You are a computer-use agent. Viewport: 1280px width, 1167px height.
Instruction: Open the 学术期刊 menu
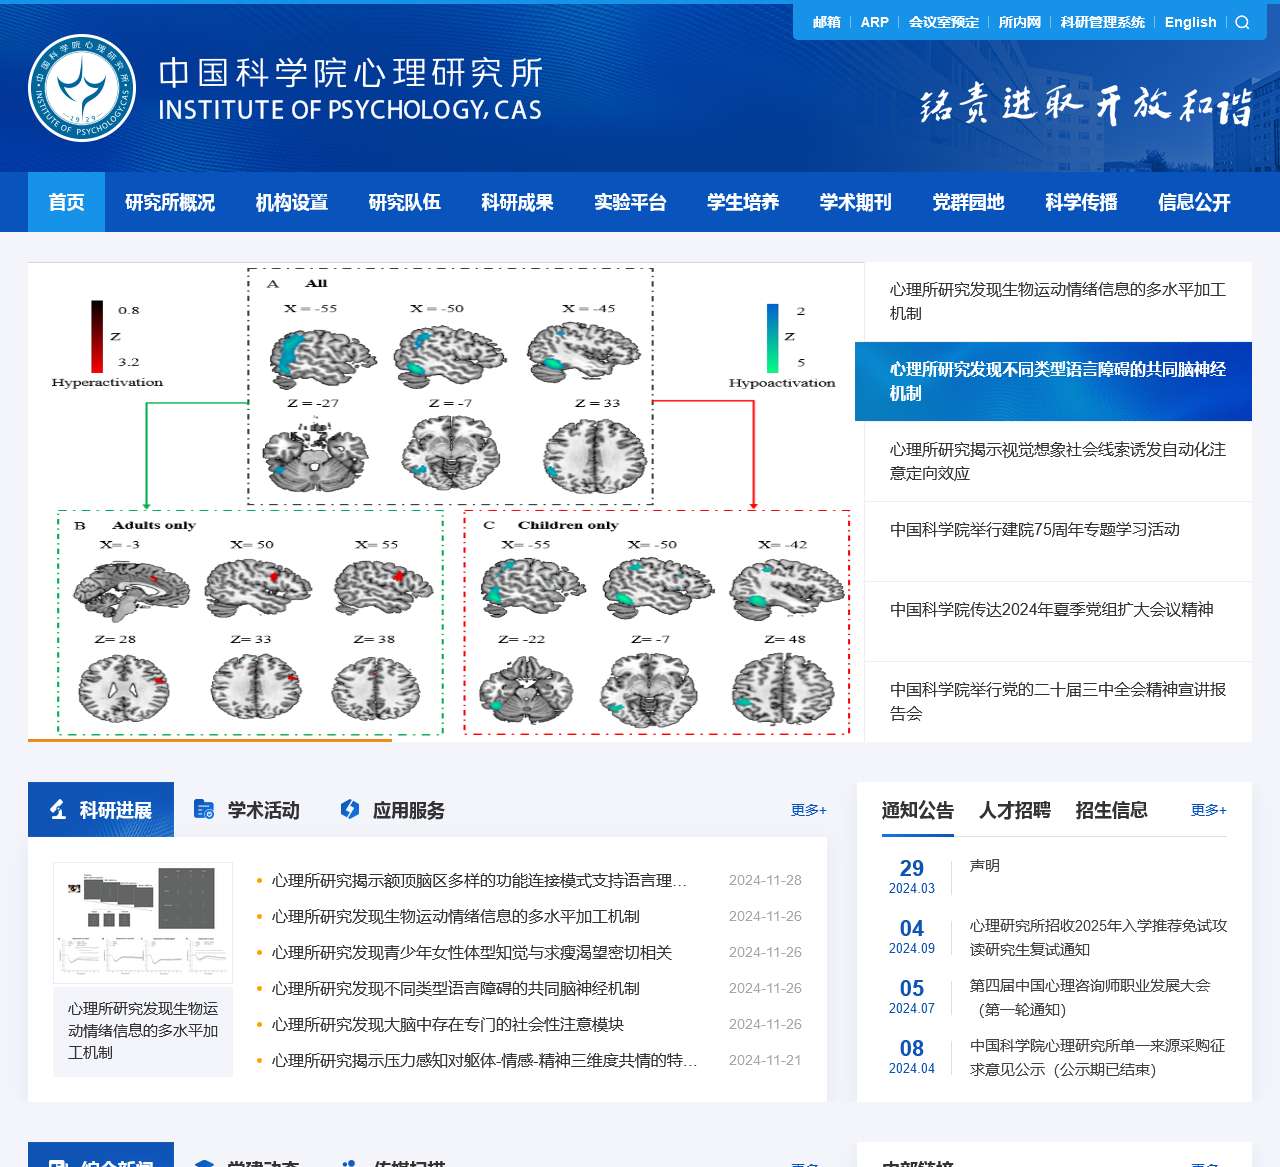click(x=856, y=202)
